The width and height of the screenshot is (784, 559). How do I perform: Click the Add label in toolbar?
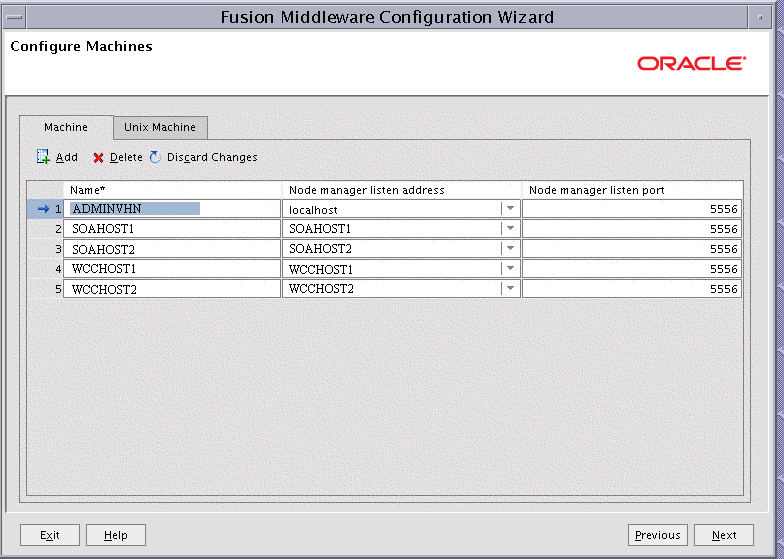(66, 157)
